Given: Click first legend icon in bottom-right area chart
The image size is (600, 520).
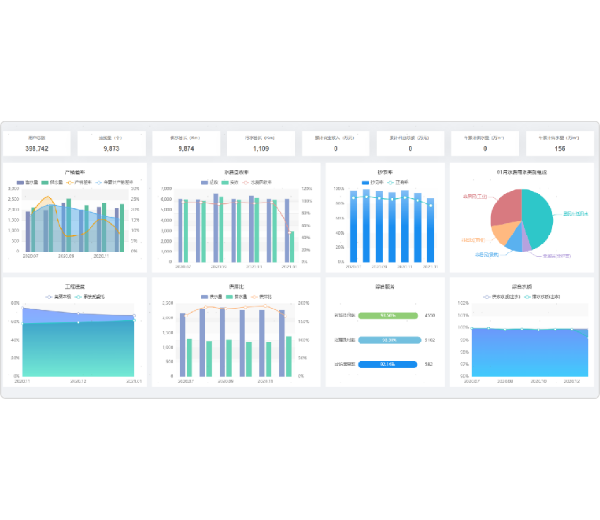Looking at the screenshot, I should tap(486, 298).
